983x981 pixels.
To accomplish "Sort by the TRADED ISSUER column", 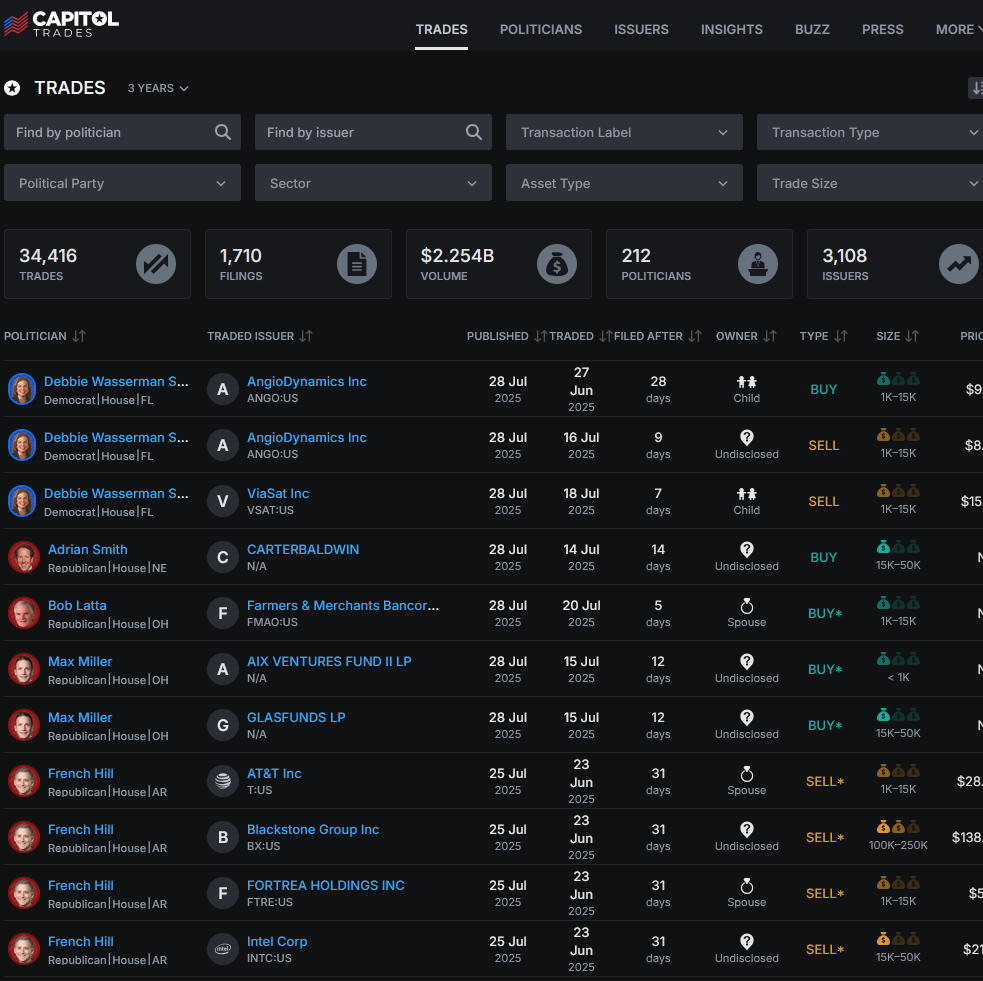I will click(x=260, y=337).
